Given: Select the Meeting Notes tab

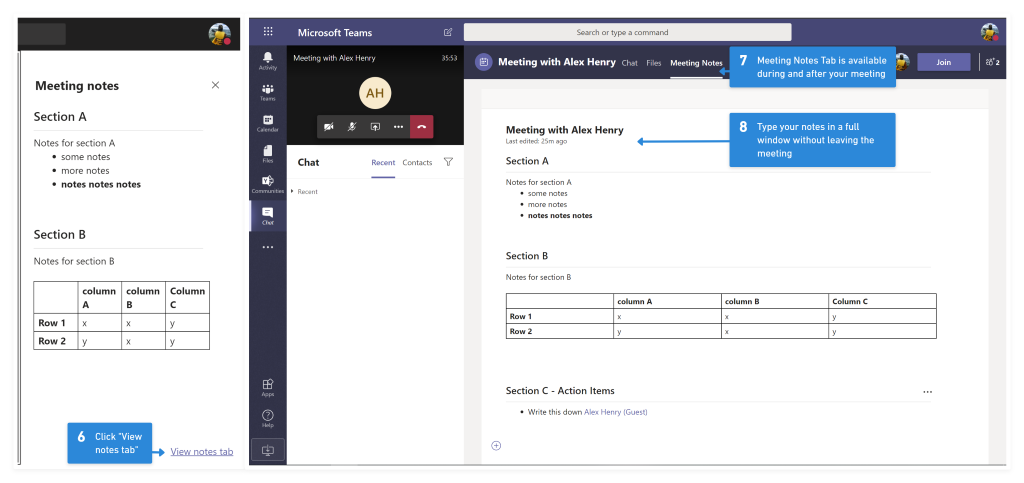Looking at the screenshot, I should [696, 63].
